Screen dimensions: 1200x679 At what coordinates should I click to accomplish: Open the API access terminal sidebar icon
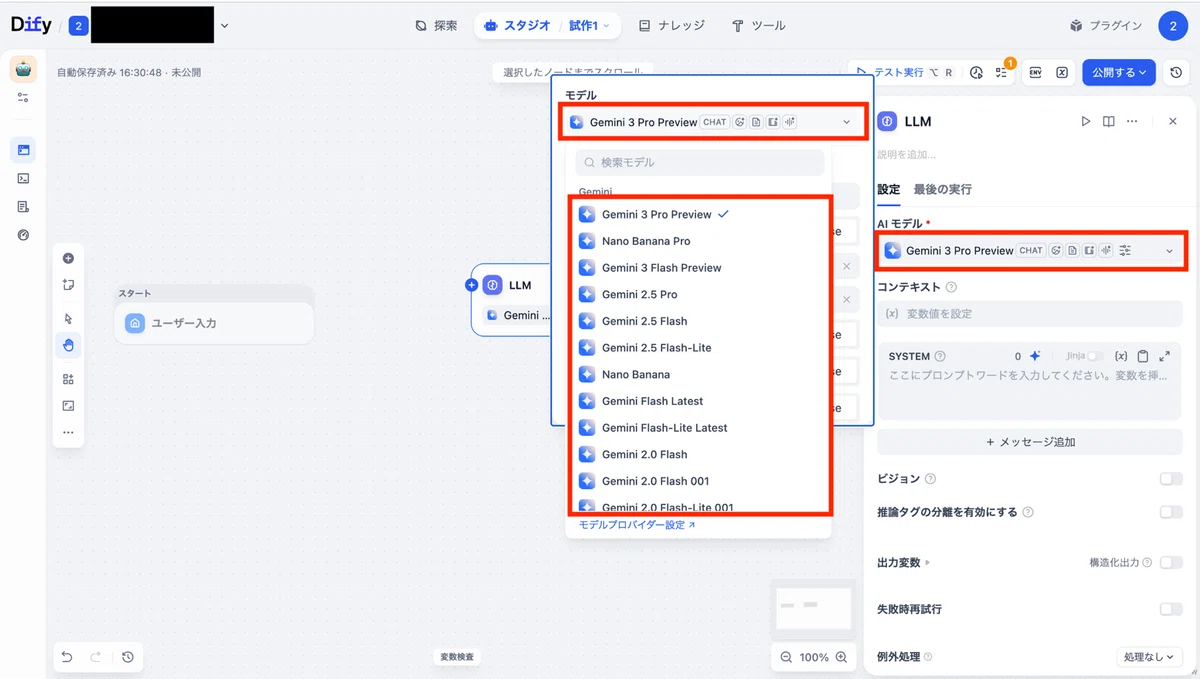click(23, 178)
